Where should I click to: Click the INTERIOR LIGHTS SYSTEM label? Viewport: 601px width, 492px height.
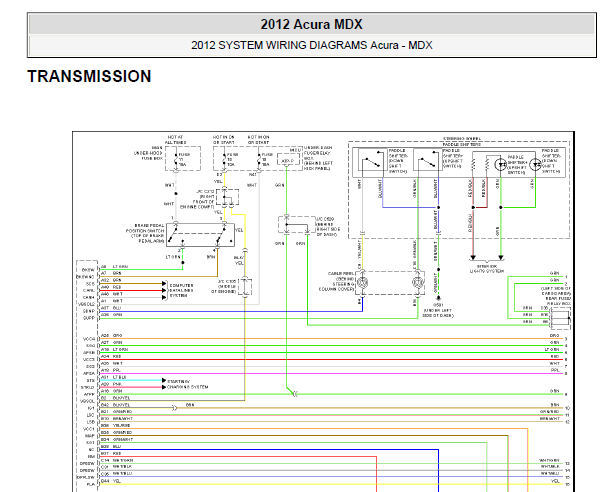pos(487,269)
